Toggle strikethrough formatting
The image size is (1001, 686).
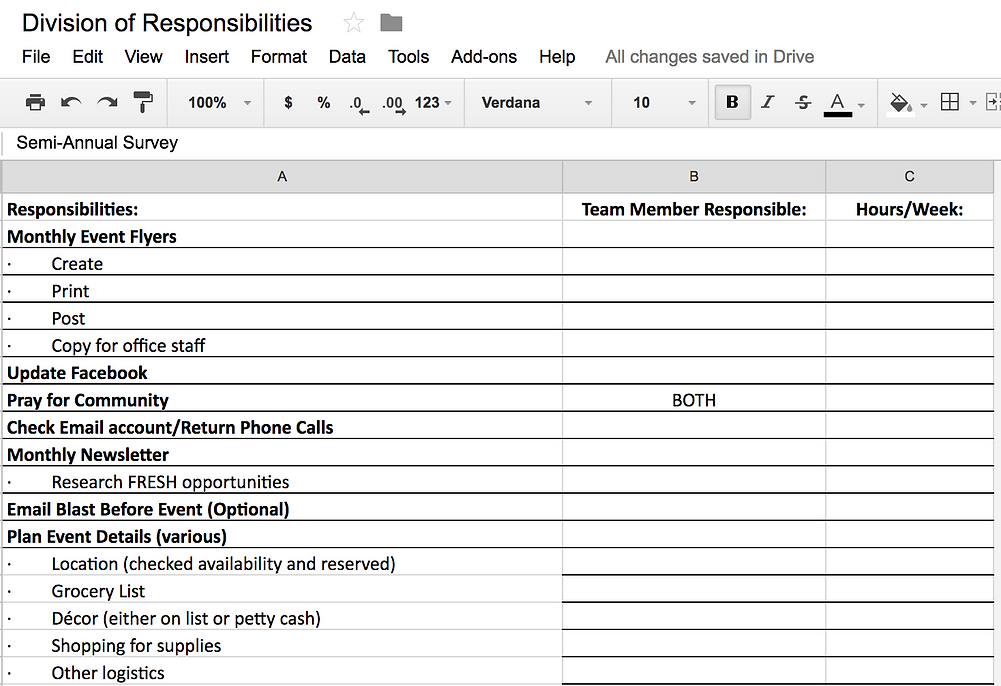tap(802, 102)
